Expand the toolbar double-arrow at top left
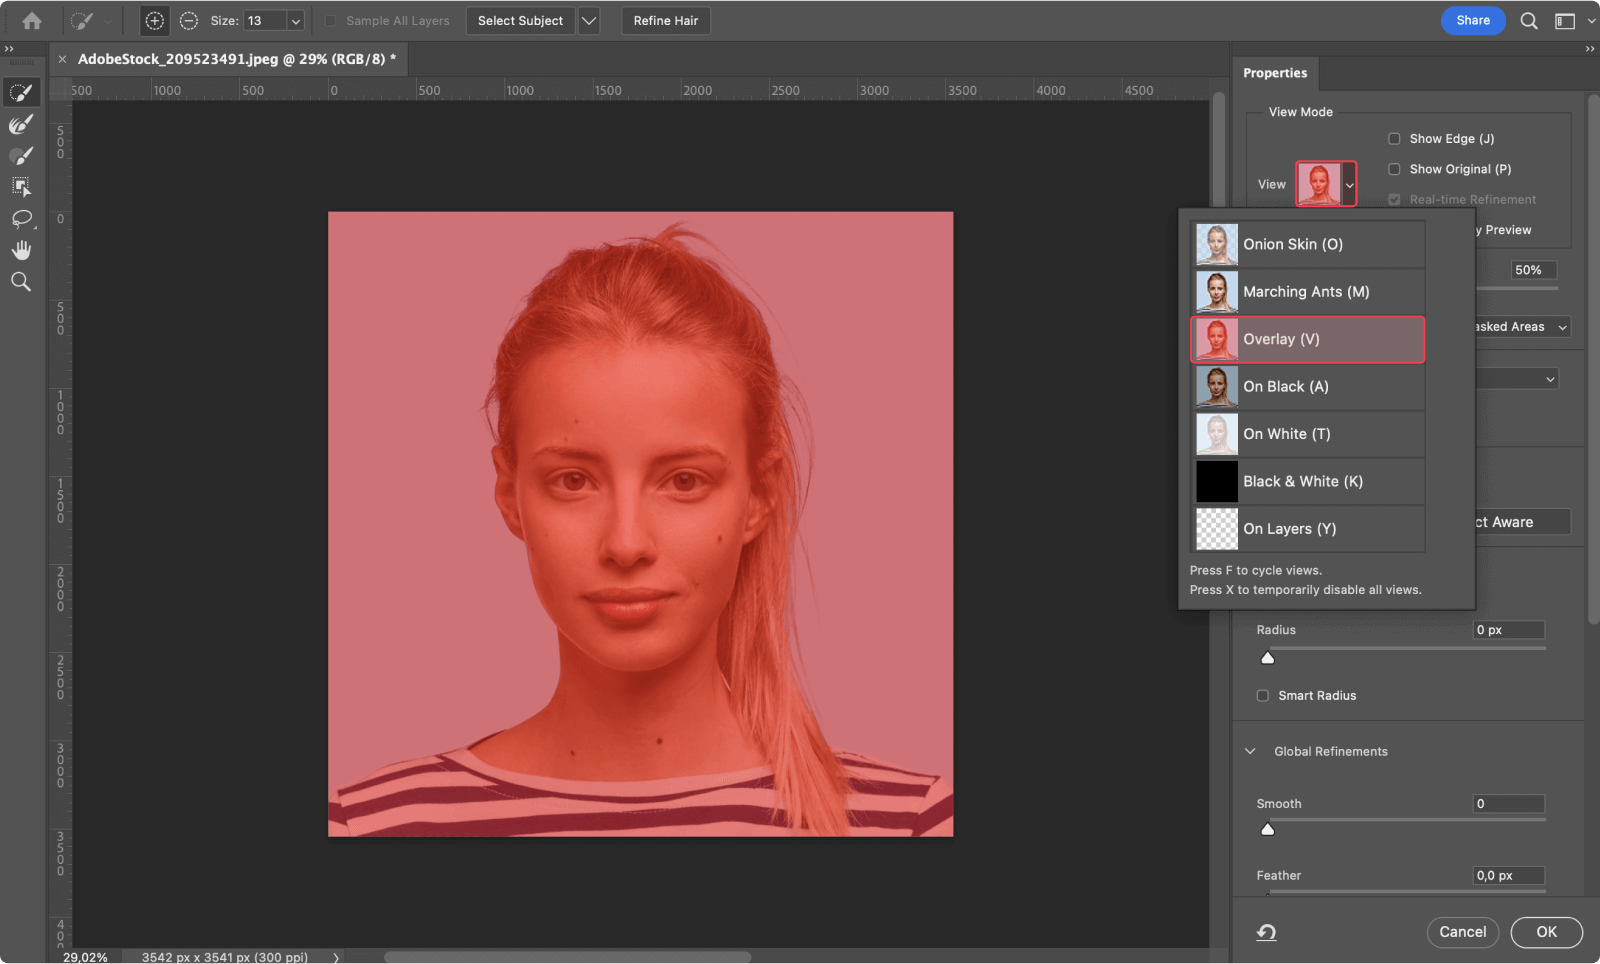The image size is (1600, 964). 9,49
